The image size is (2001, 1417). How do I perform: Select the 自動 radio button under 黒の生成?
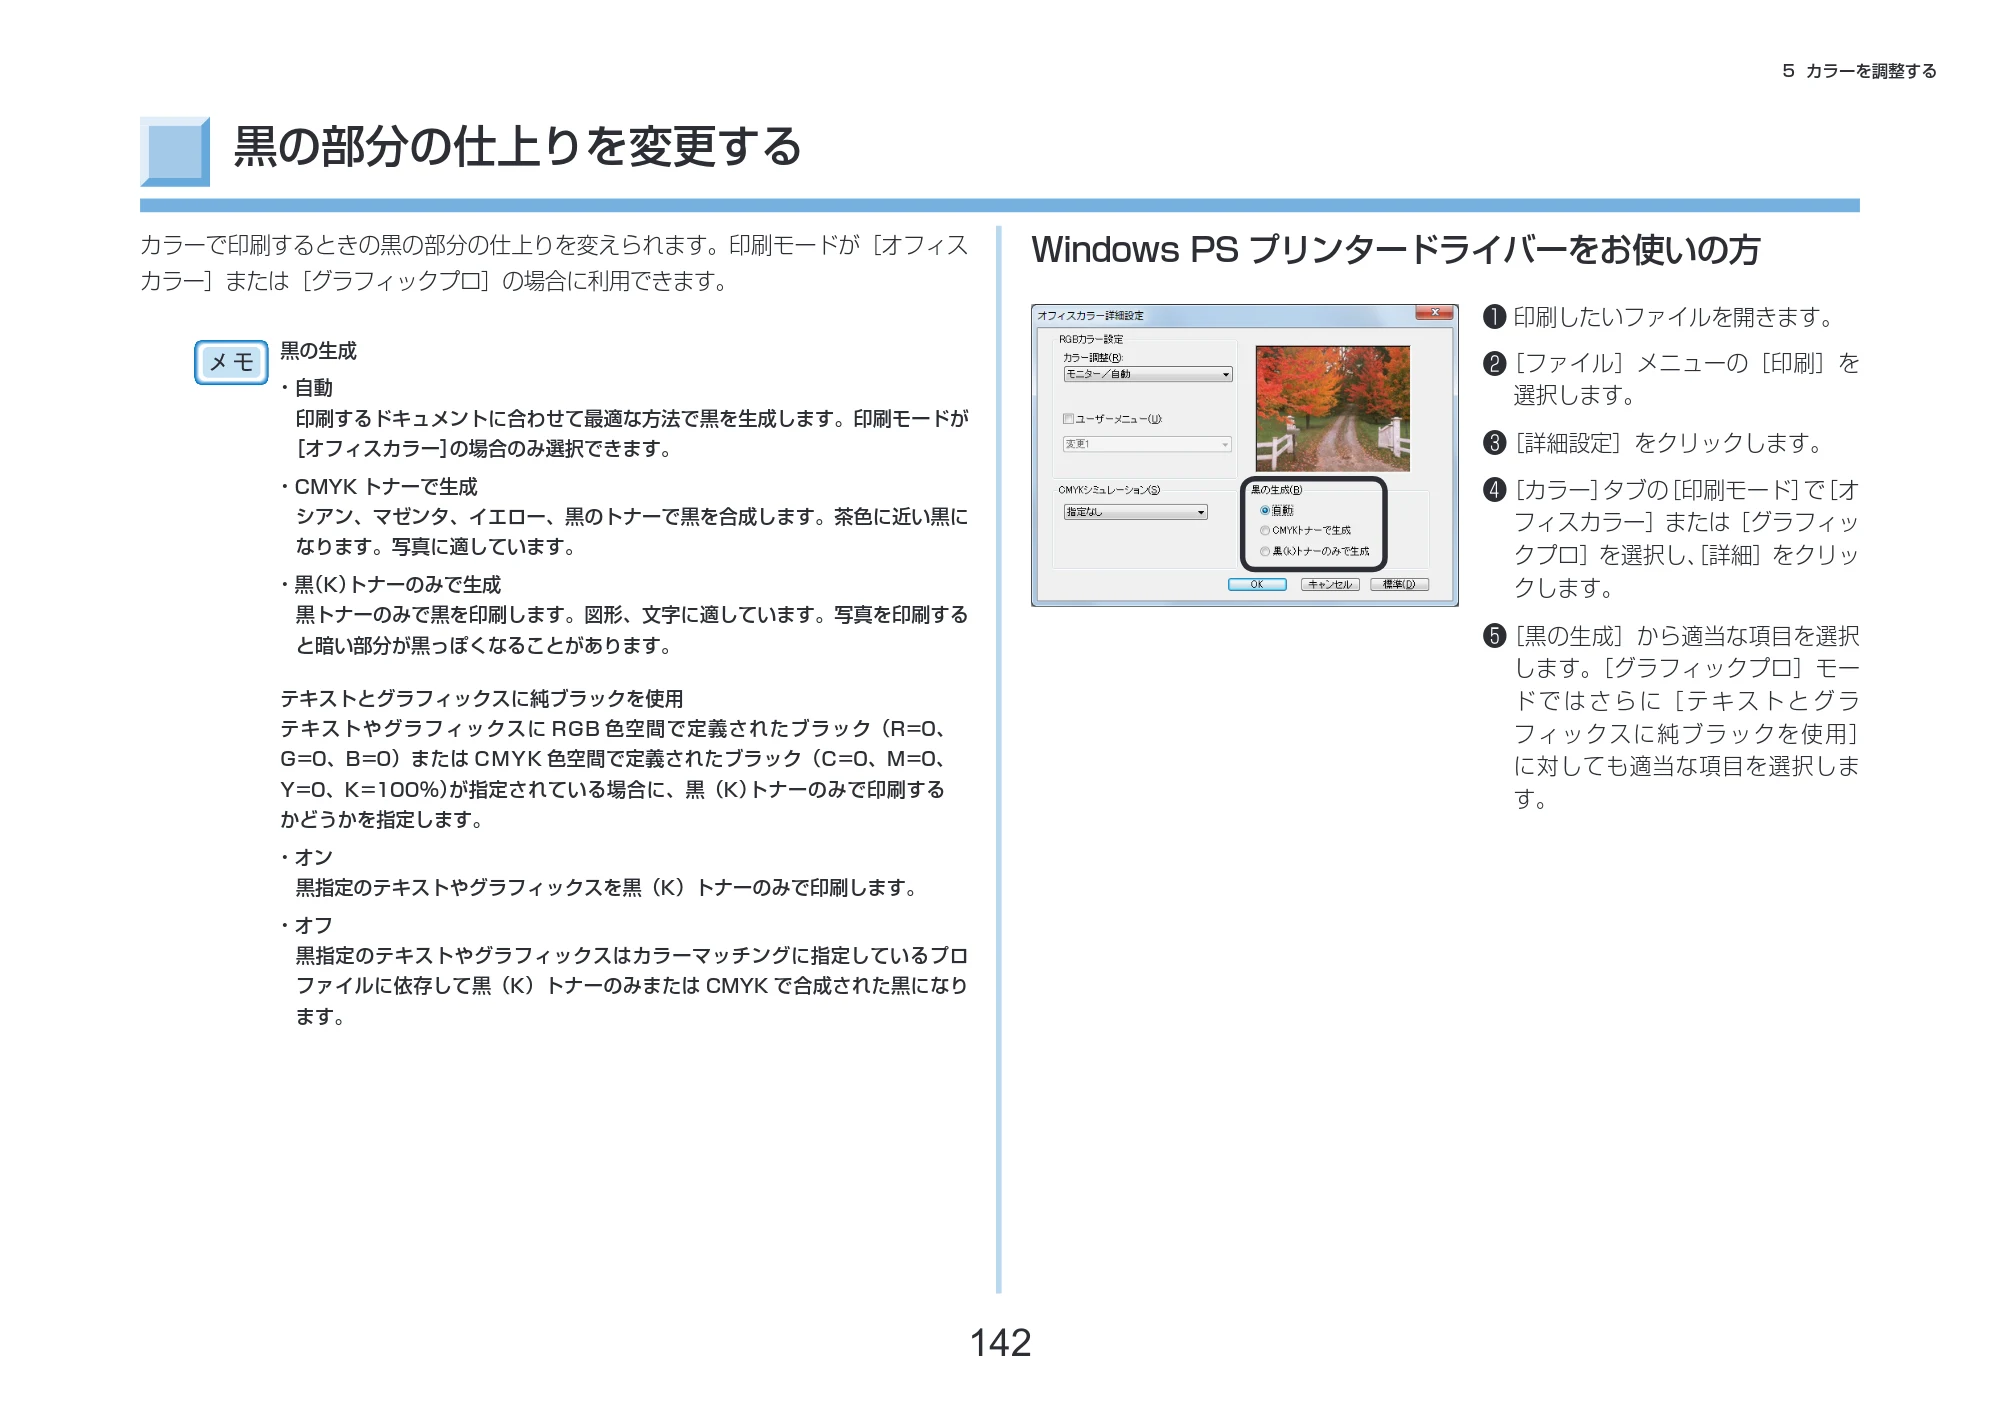coord(1265,510)
